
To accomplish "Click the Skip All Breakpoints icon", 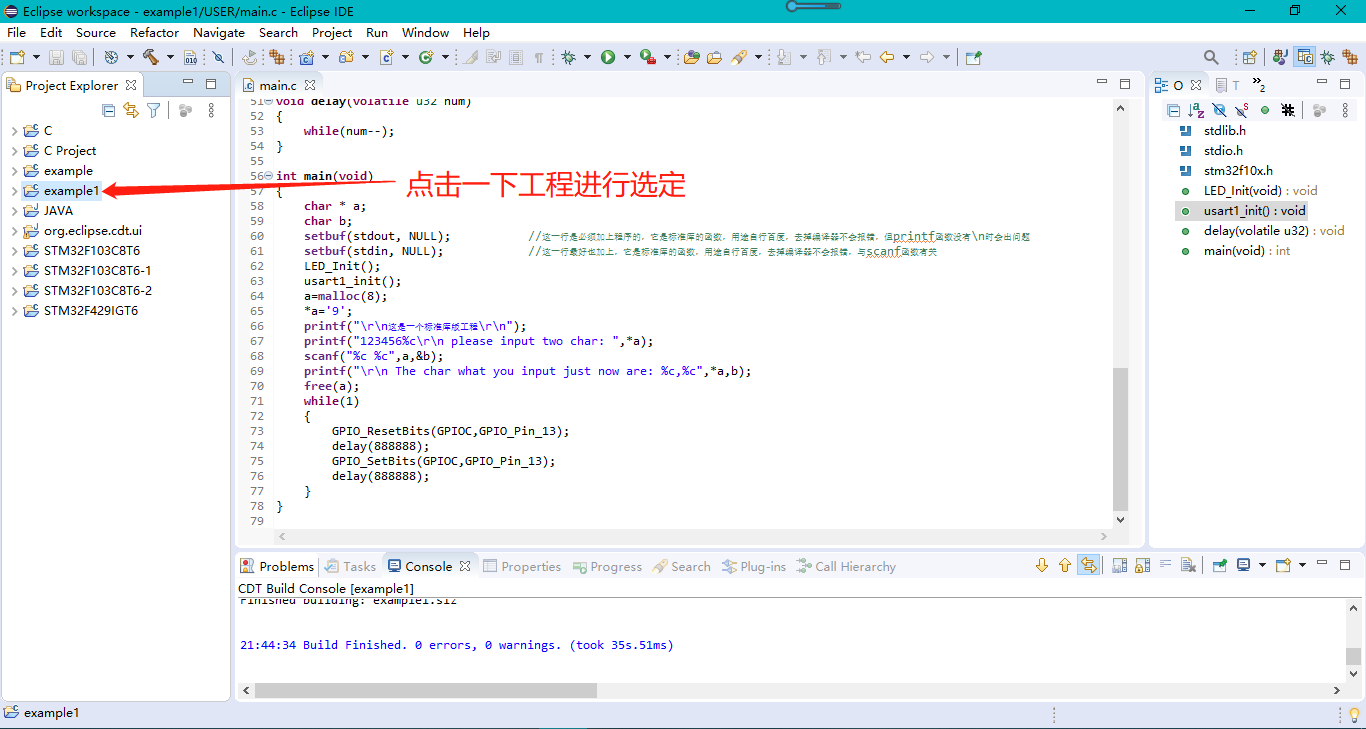I will click(x=218, y=58).
